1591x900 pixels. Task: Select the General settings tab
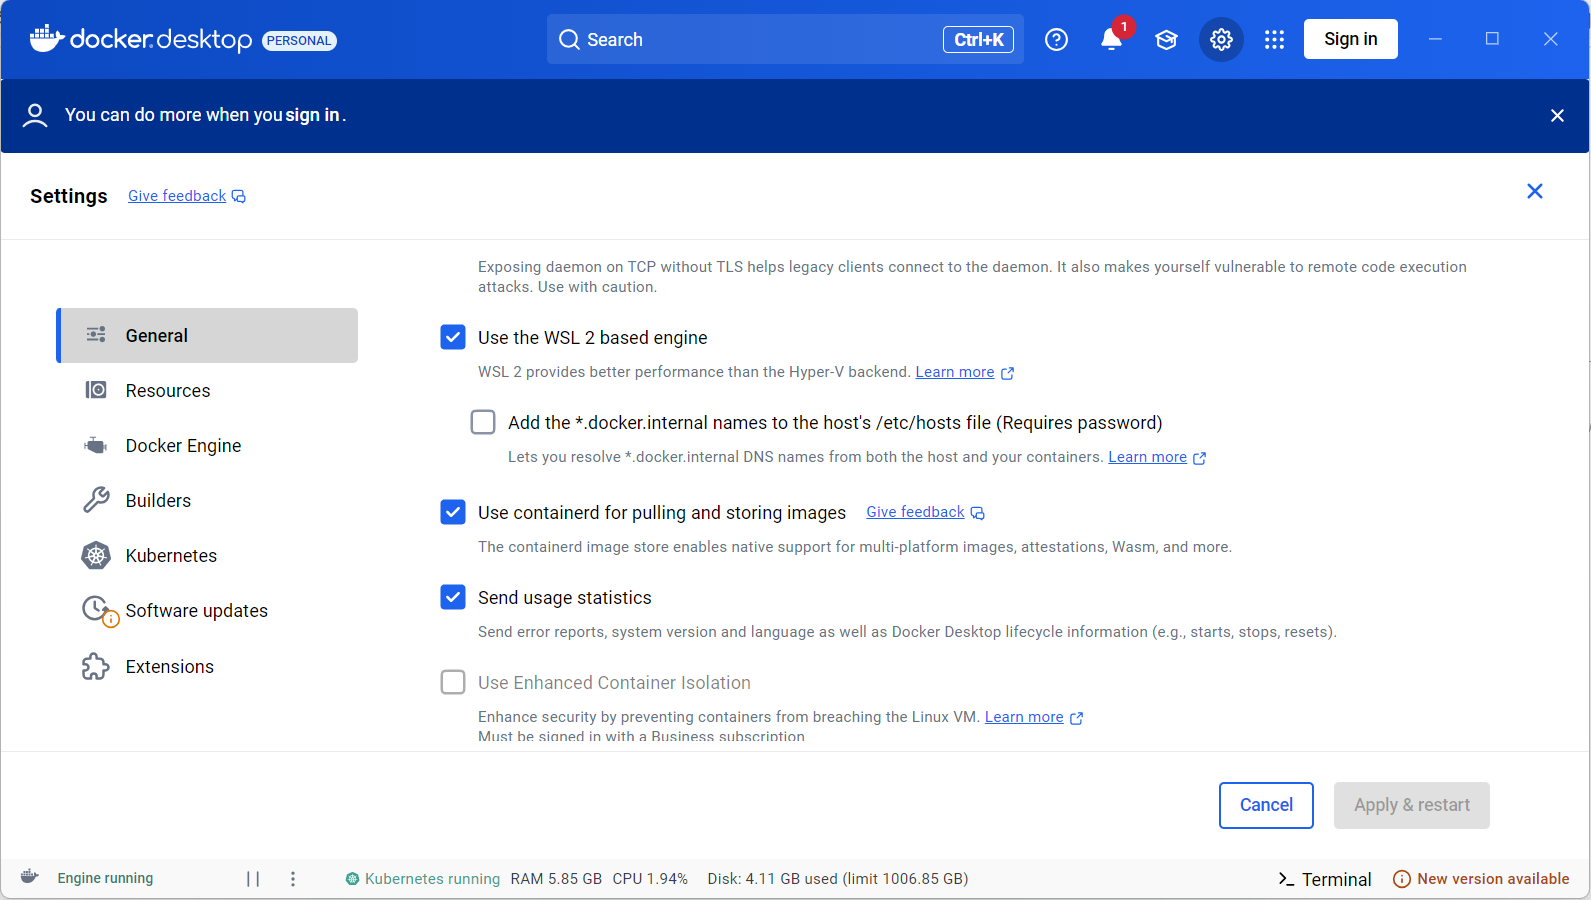pos(207,335)
